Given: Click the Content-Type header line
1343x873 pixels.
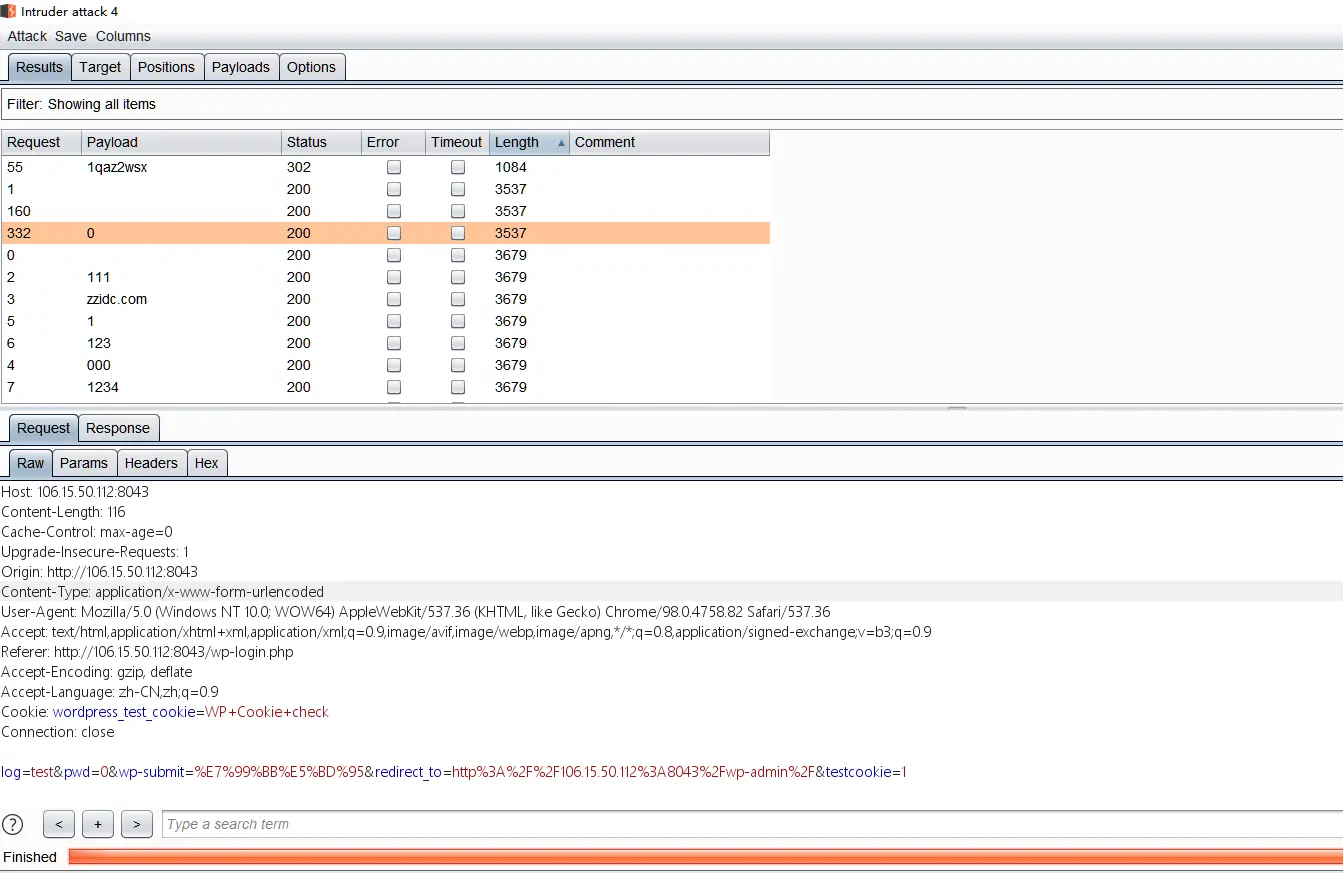Looking at the screenshot, I should (x=163, y=592).
